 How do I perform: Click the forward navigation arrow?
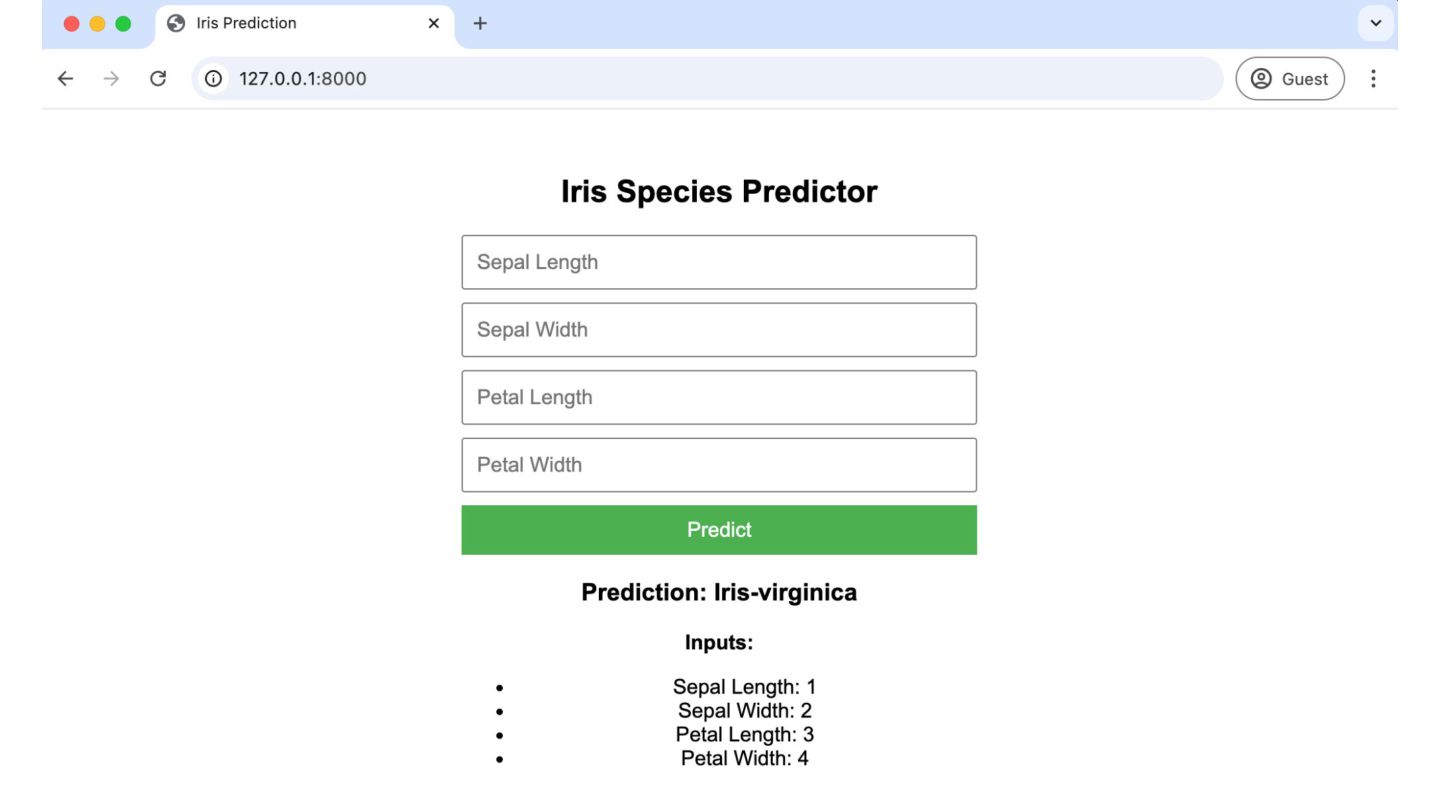point(111,79)
